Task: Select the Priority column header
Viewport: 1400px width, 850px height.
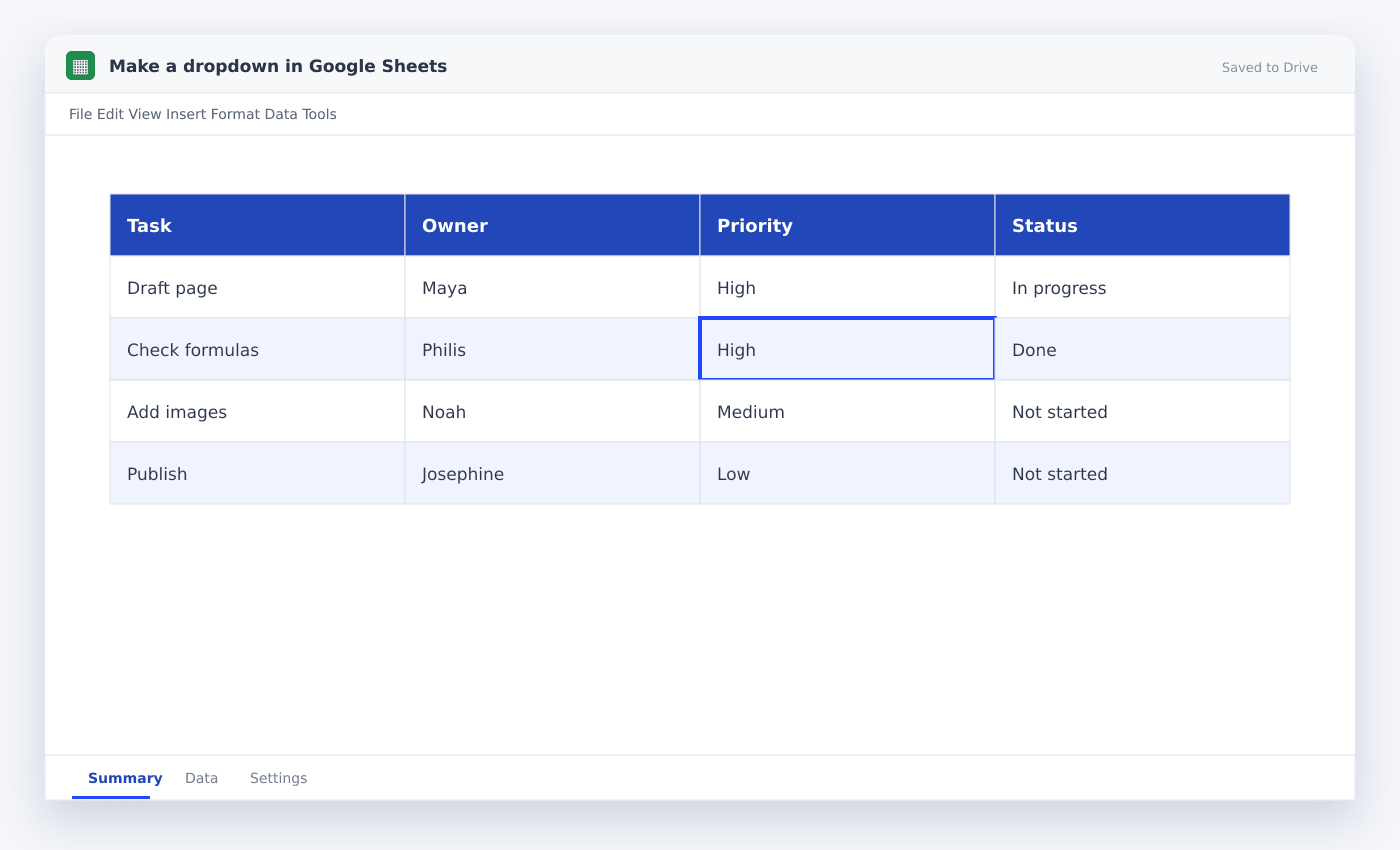Action: click(x=847, y=225)
